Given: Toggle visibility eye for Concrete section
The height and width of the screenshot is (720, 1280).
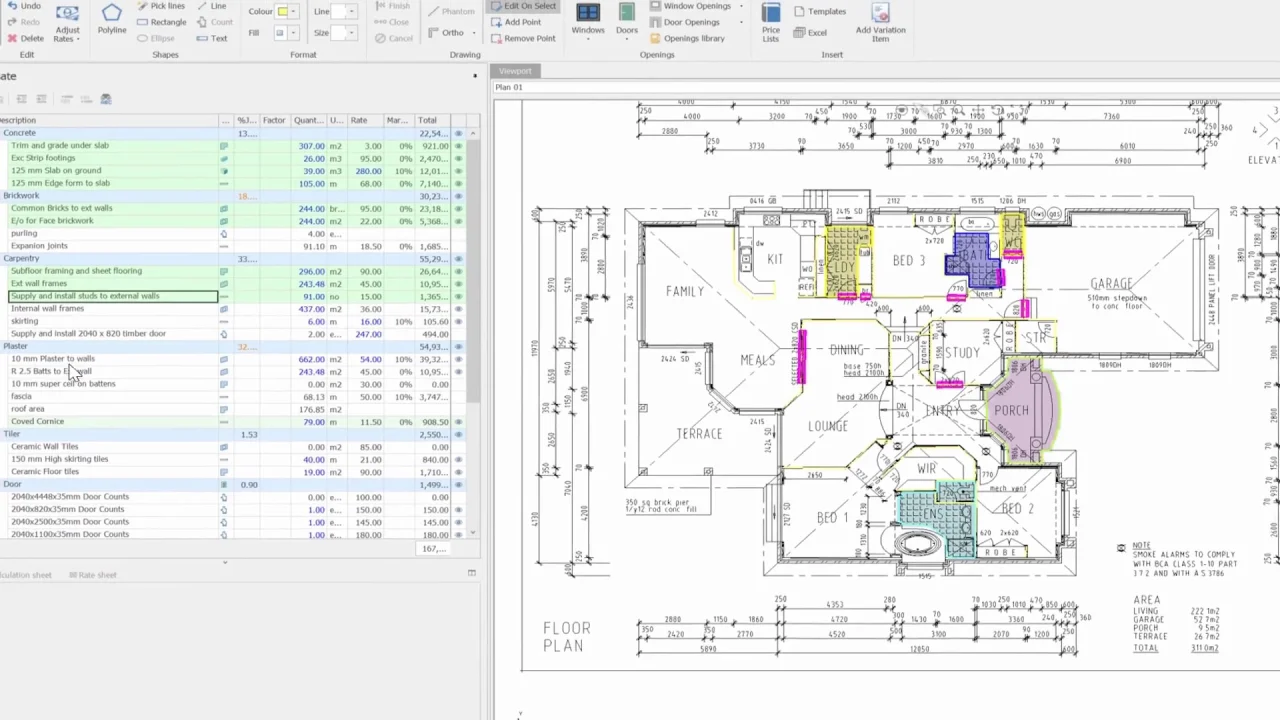Looking at the screenshot, I should (459, 133).
